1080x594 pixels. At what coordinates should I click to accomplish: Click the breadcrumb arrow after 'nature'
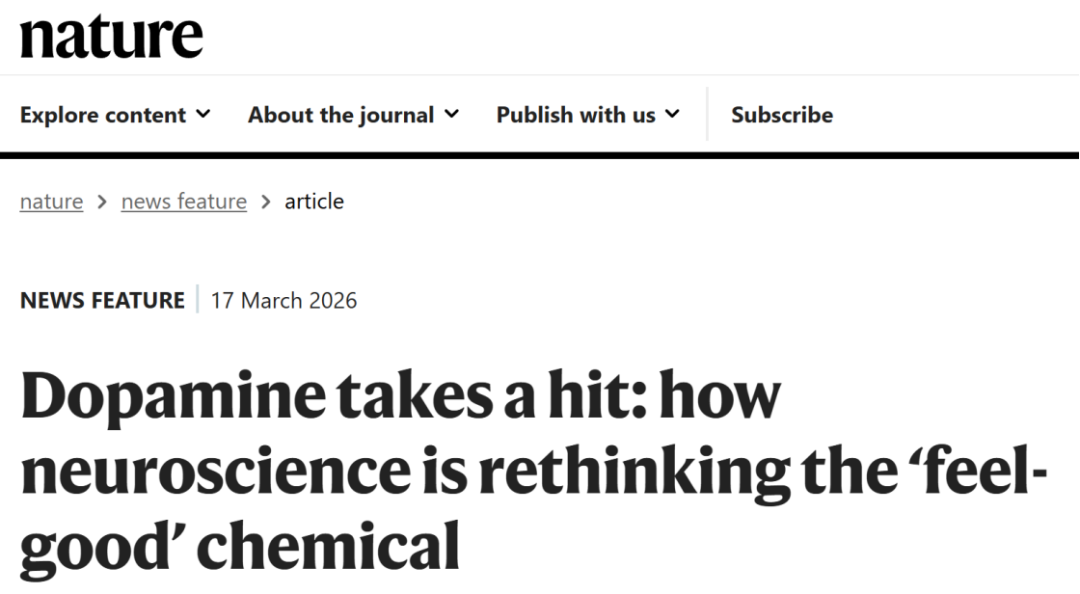(102, 201)
